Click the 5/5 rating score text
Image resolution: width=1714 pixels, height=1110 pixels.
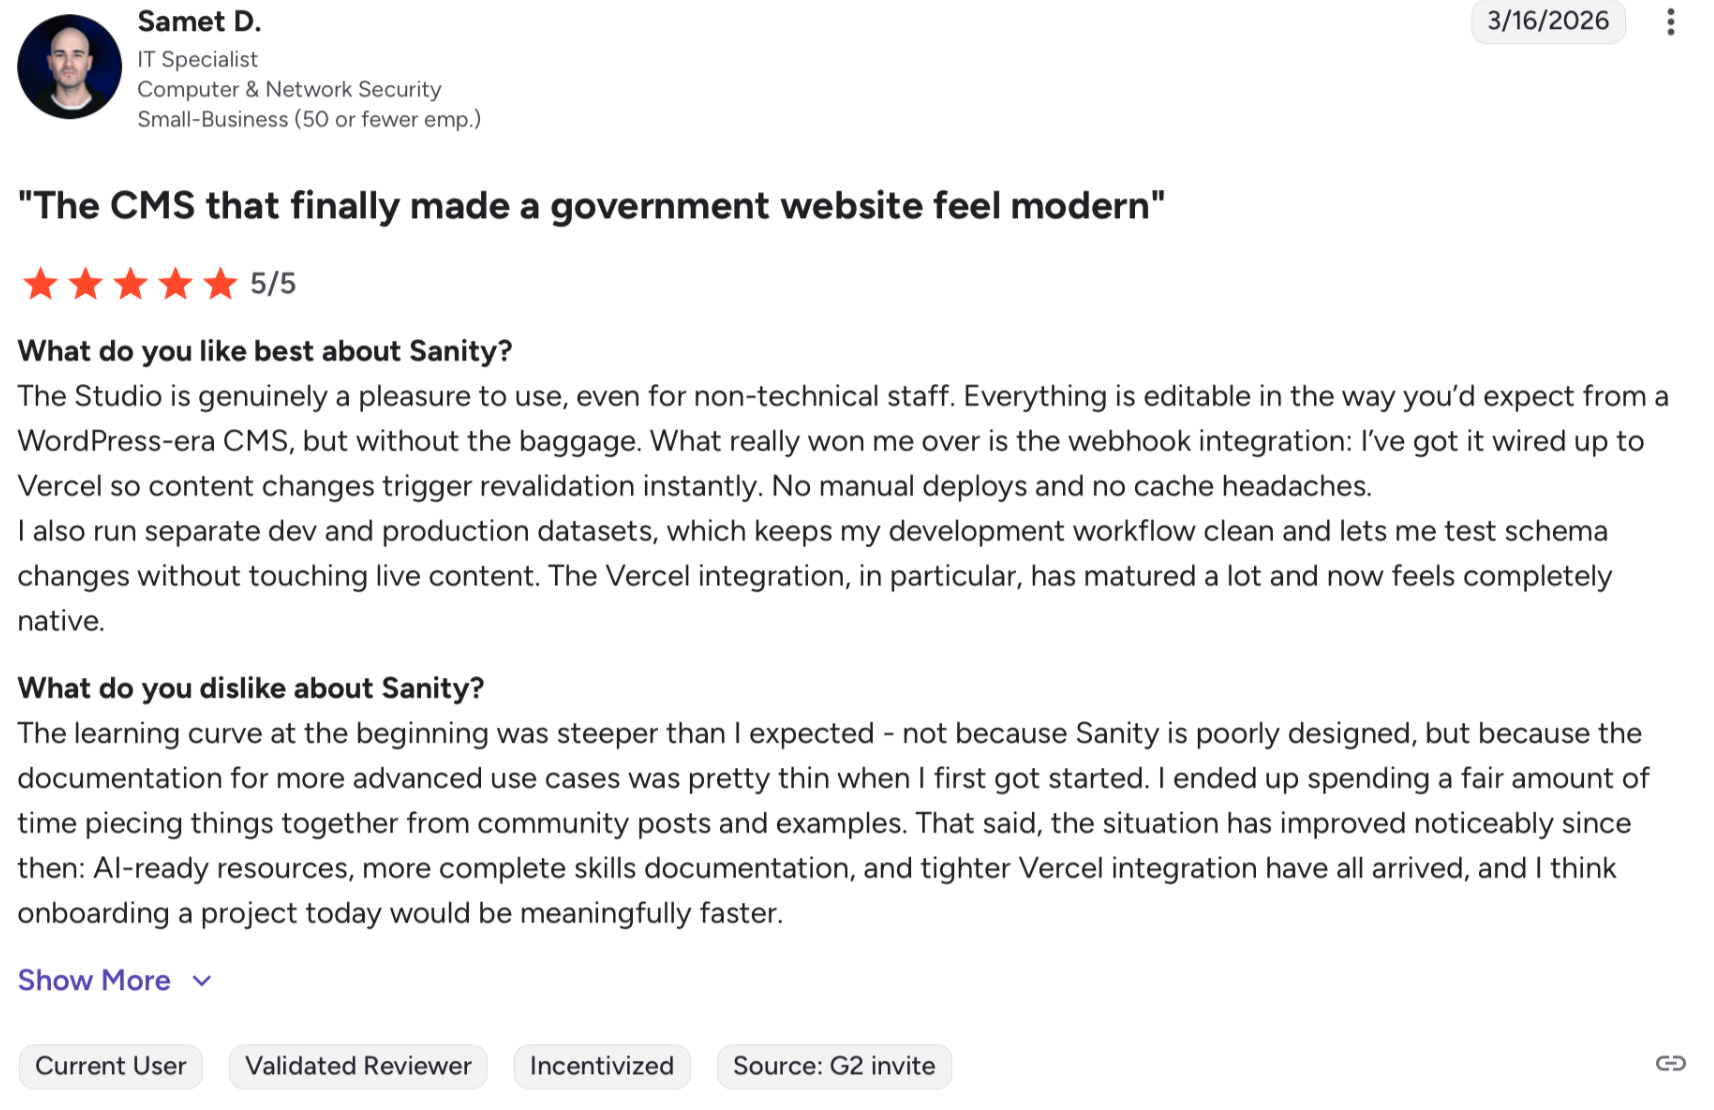click(273, 284)
